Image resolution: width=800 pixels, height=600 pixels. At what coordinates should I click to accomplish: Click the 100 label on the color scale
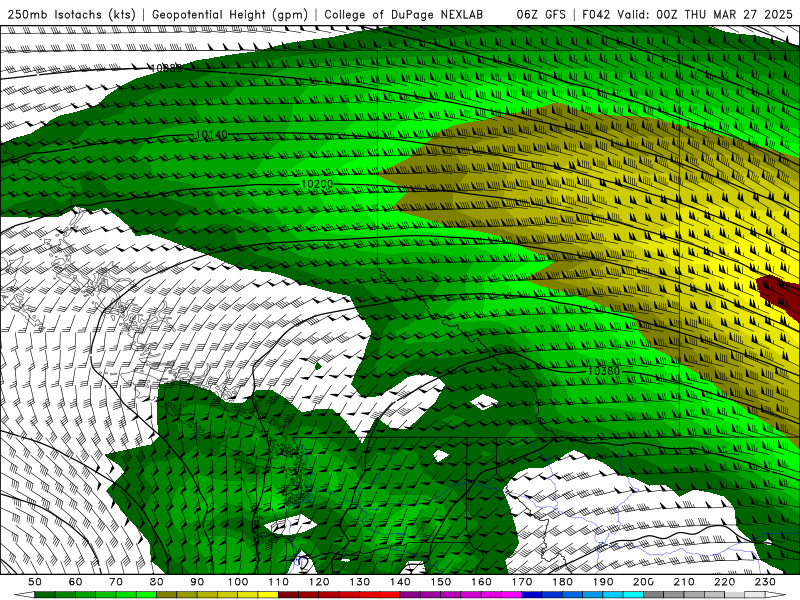click(x=238, y=582)
